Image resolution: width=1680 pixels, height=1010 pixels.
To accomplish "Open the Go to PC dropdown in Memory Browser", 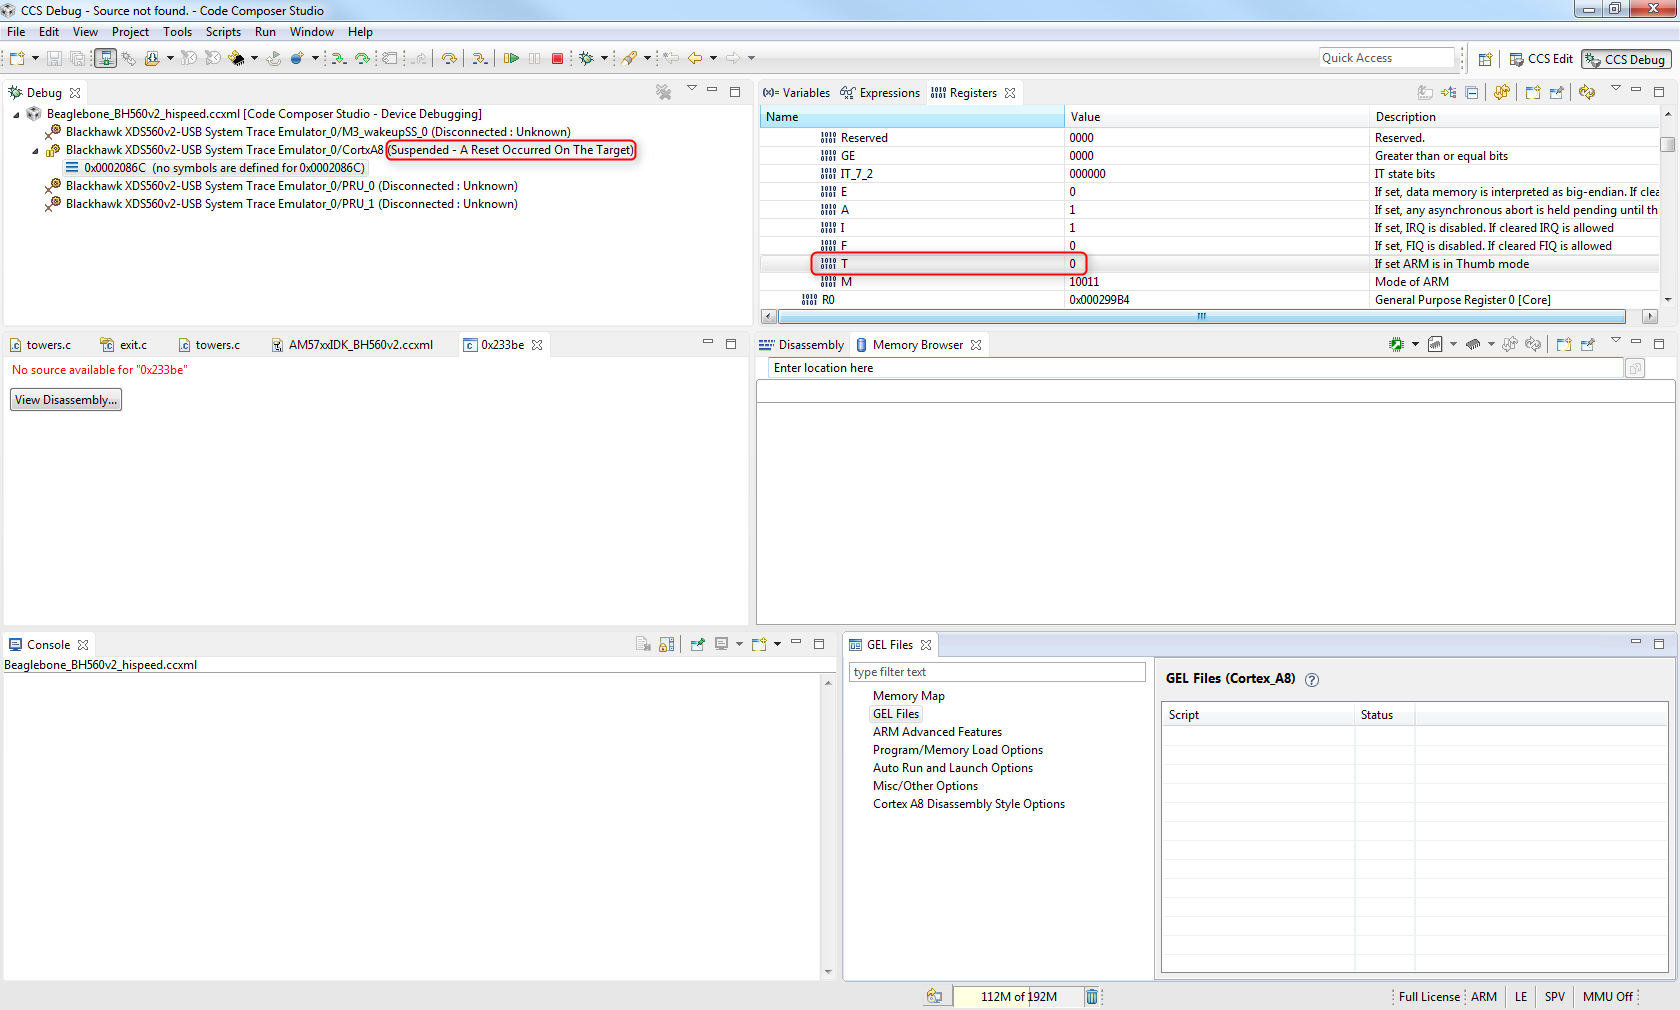I will pyautogui.click(x=1415, y=345).
